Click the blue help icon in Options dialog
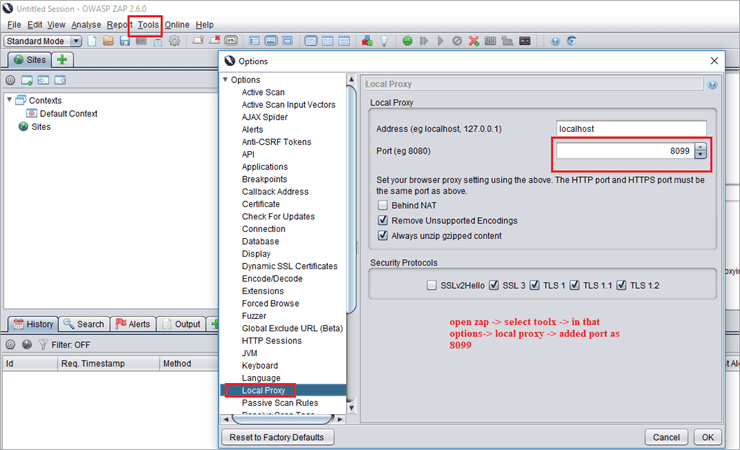740x450 pixels. tap(712, 85)
